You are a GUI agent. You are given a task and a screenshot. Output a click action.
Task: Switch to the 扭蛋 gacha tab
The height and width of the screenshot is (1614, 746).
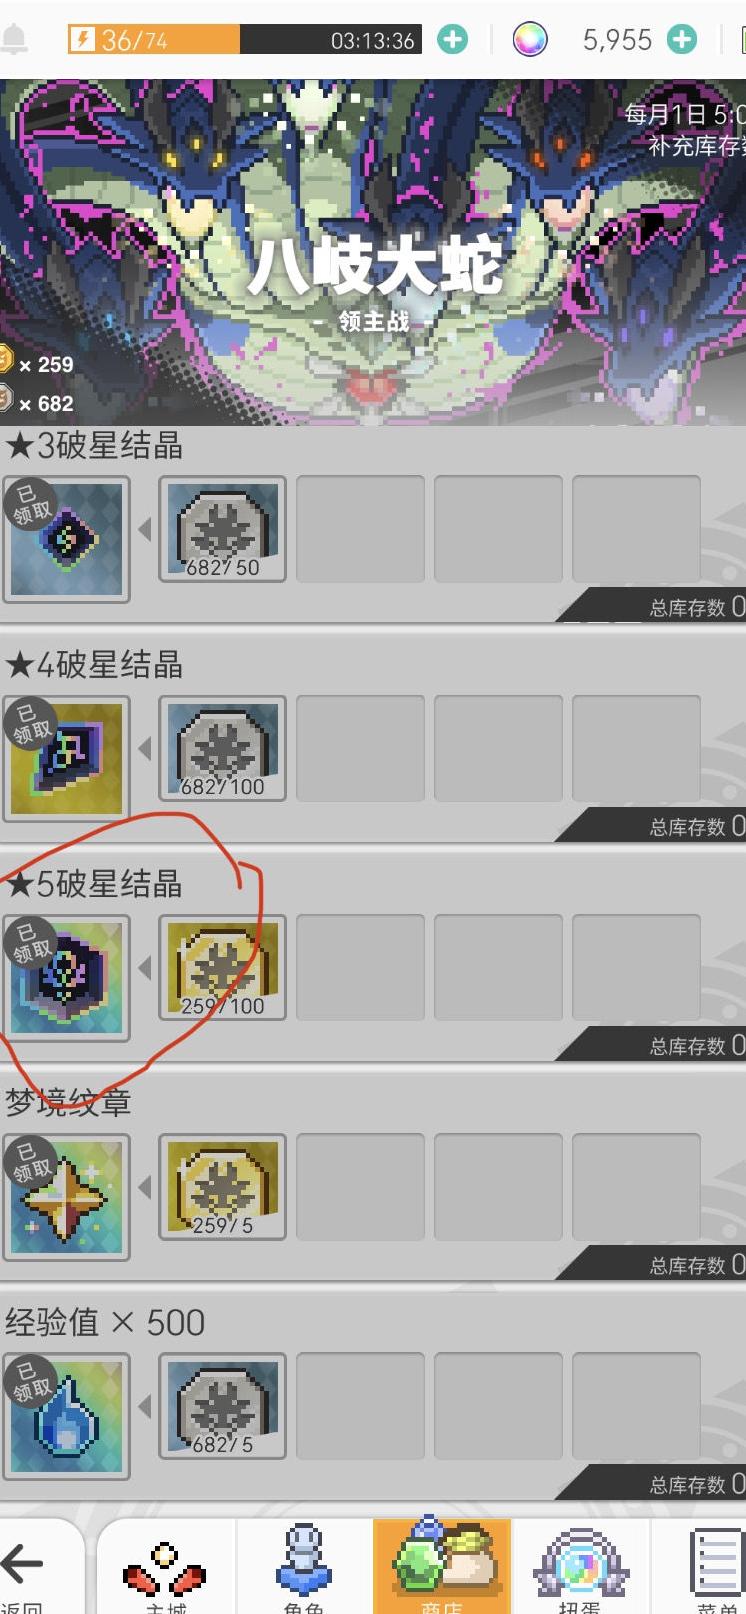579,1568
